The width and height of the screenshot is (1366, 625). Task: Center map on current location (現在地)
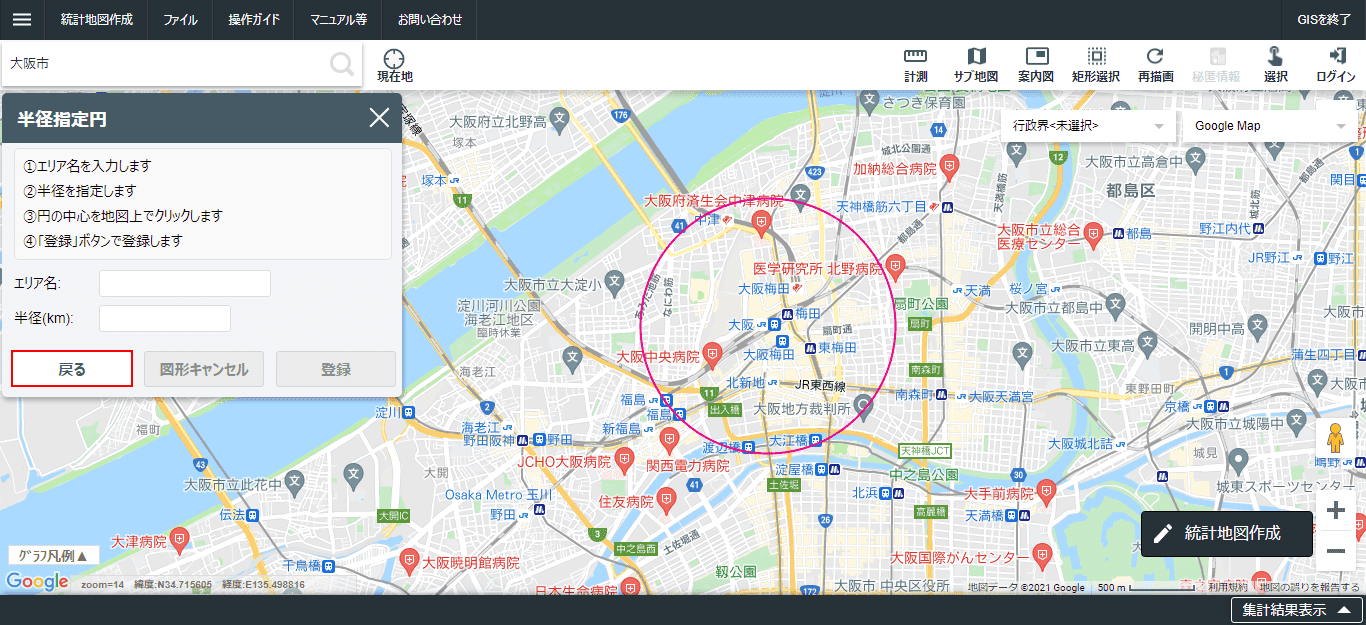[x=394, y=66]
